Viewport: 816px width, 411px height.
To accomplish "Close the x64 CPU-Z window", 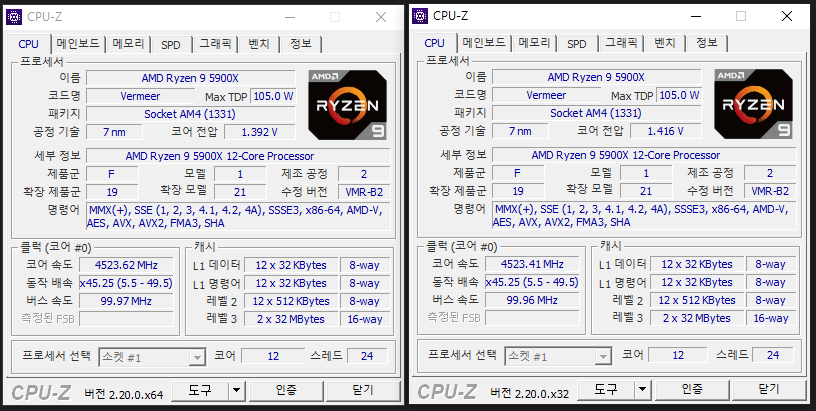I will point(381,17).
